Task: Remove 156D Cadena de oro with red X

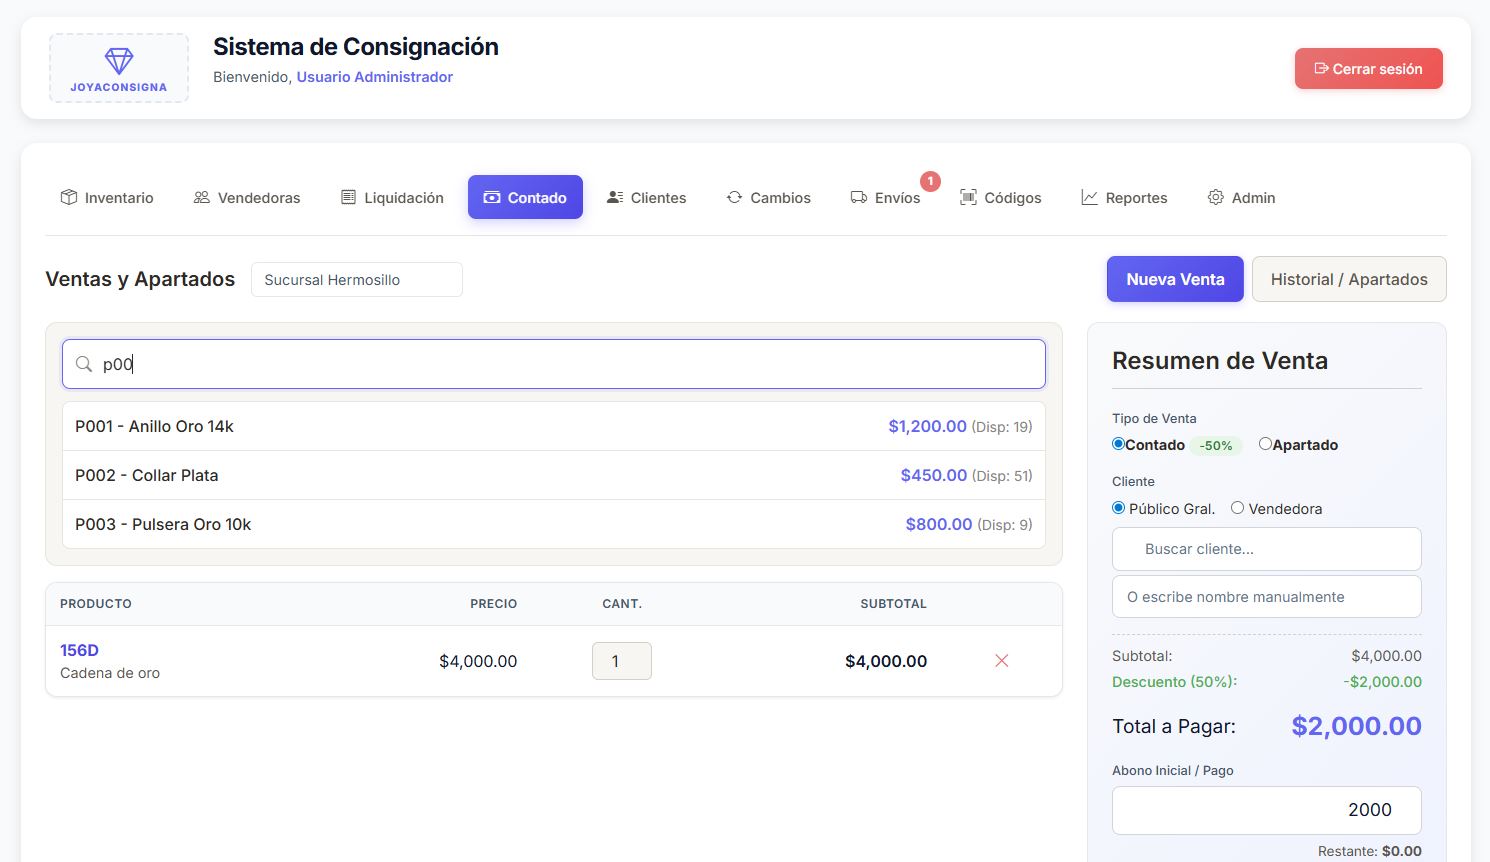Action: (x=1002, y=661)
